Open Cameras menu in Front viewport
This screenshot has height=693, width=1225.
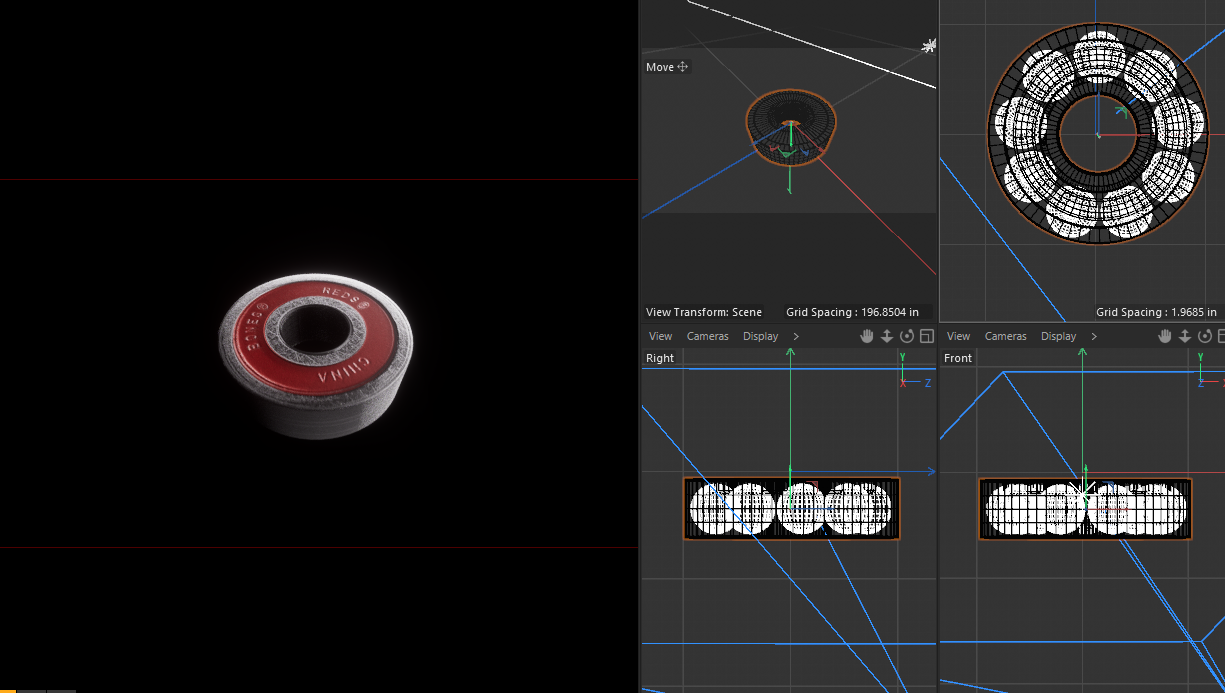click(1005, 336)
